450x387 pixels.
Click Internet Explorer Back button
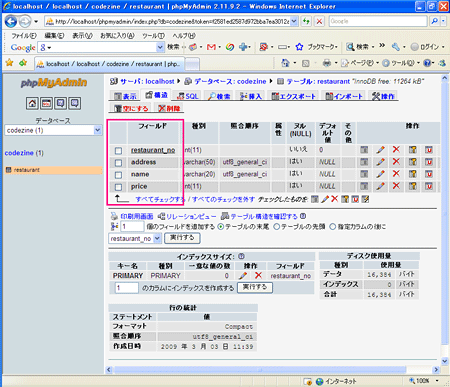point(11,22)
